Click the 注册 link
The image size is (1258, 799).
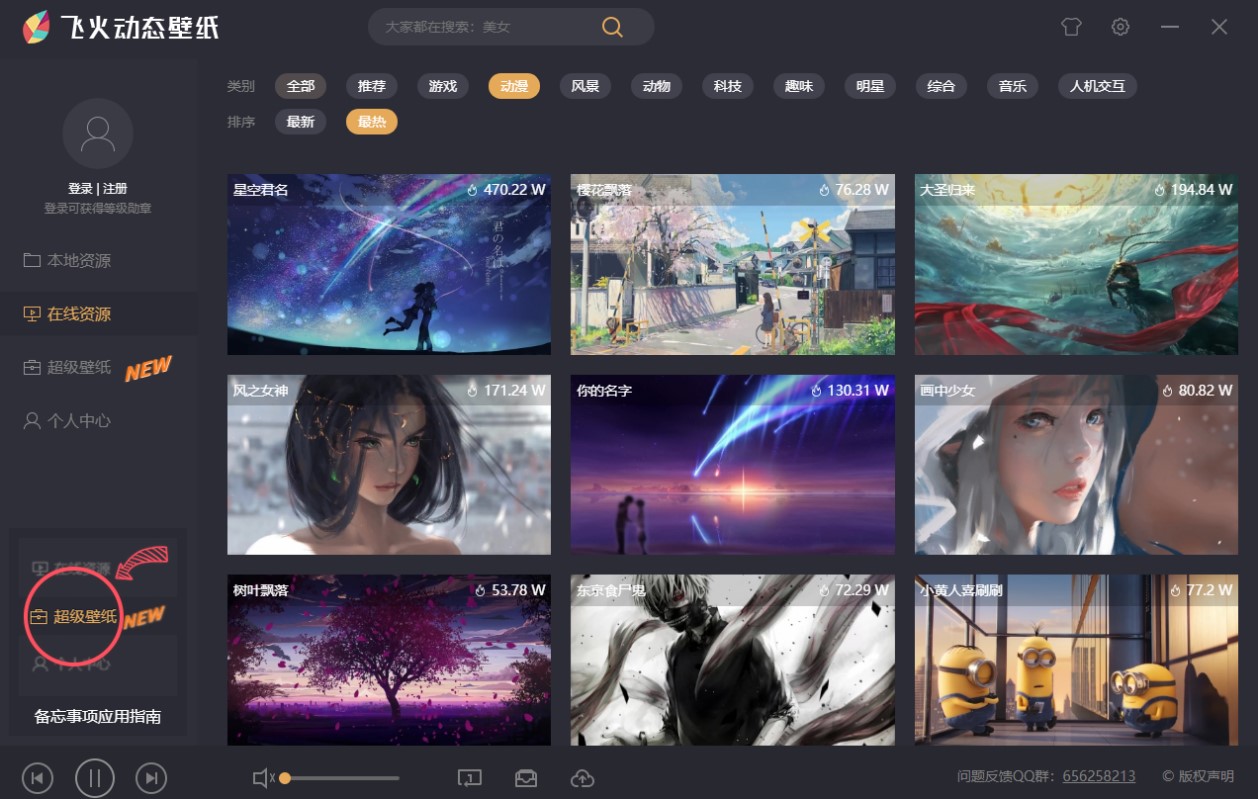click(115, 189)
